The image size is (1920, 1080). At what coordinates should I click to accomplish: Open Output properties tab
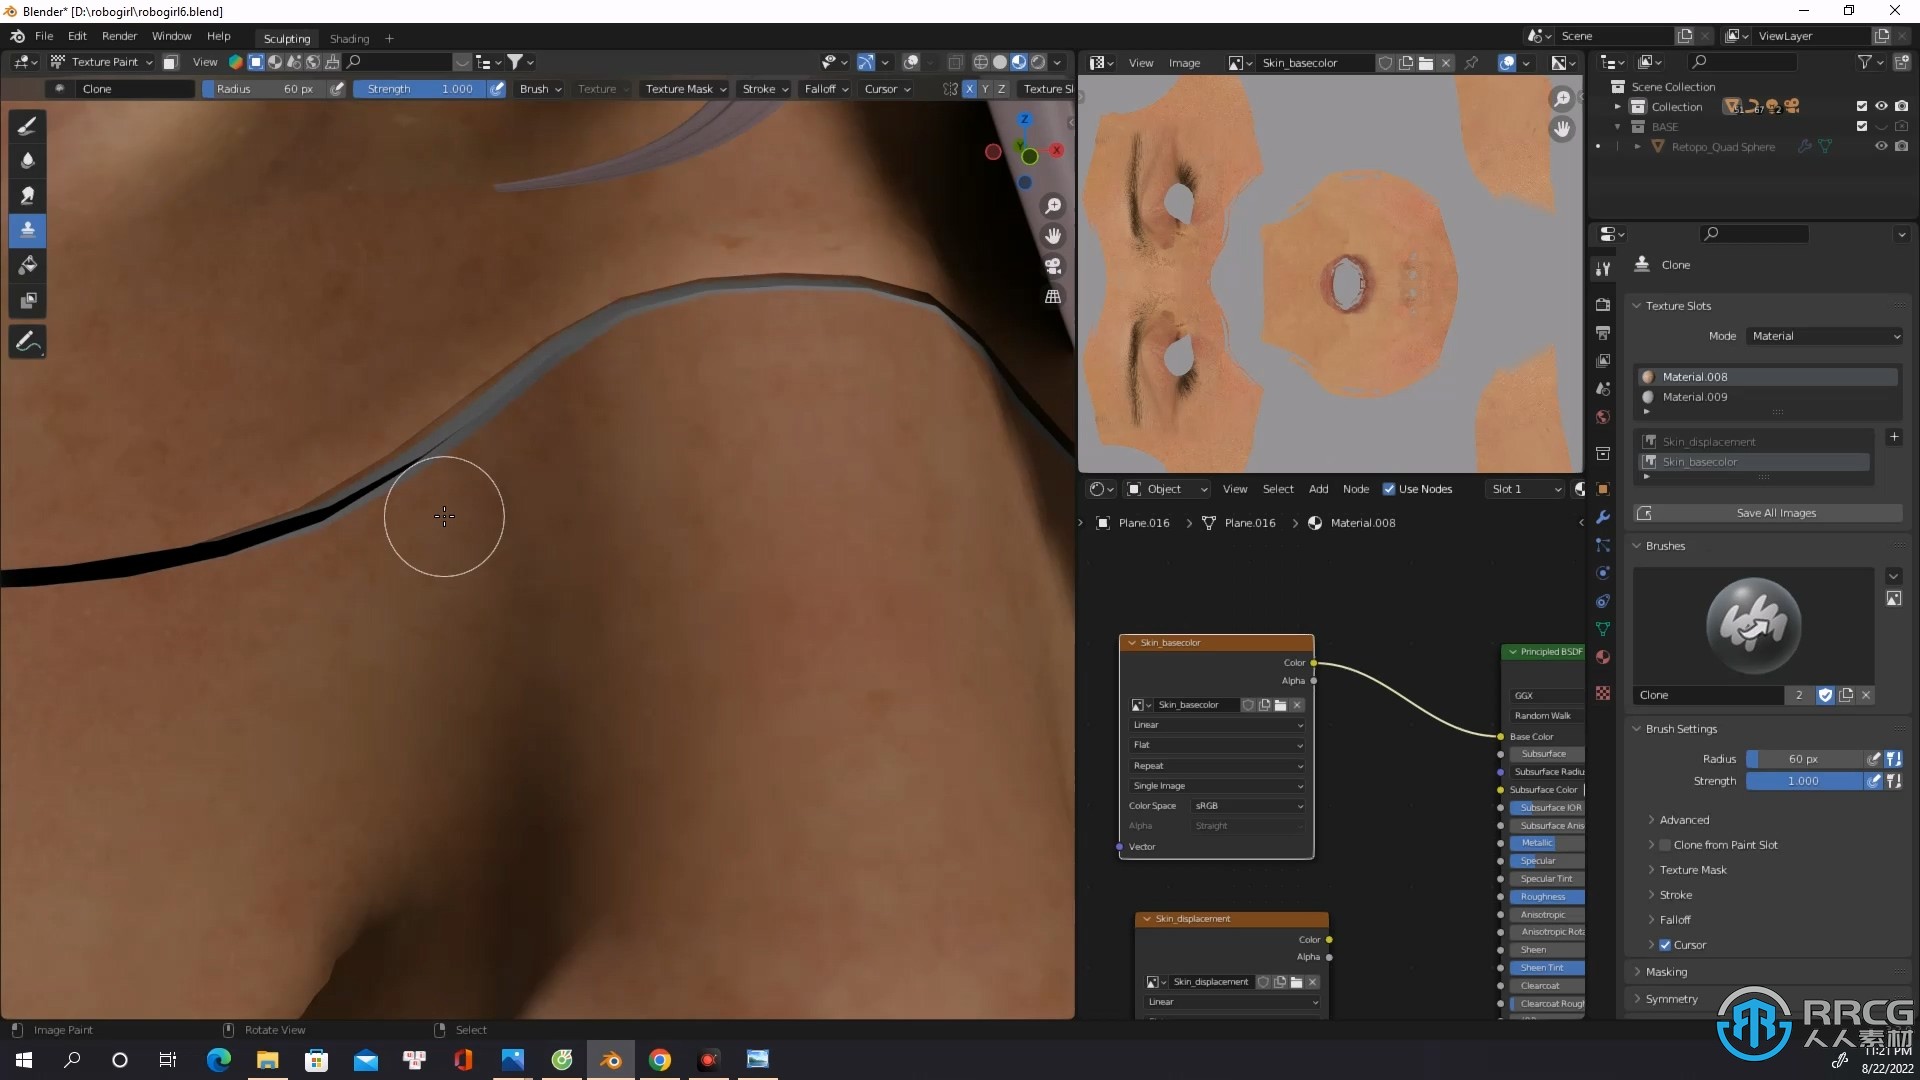pos(1603,332)
